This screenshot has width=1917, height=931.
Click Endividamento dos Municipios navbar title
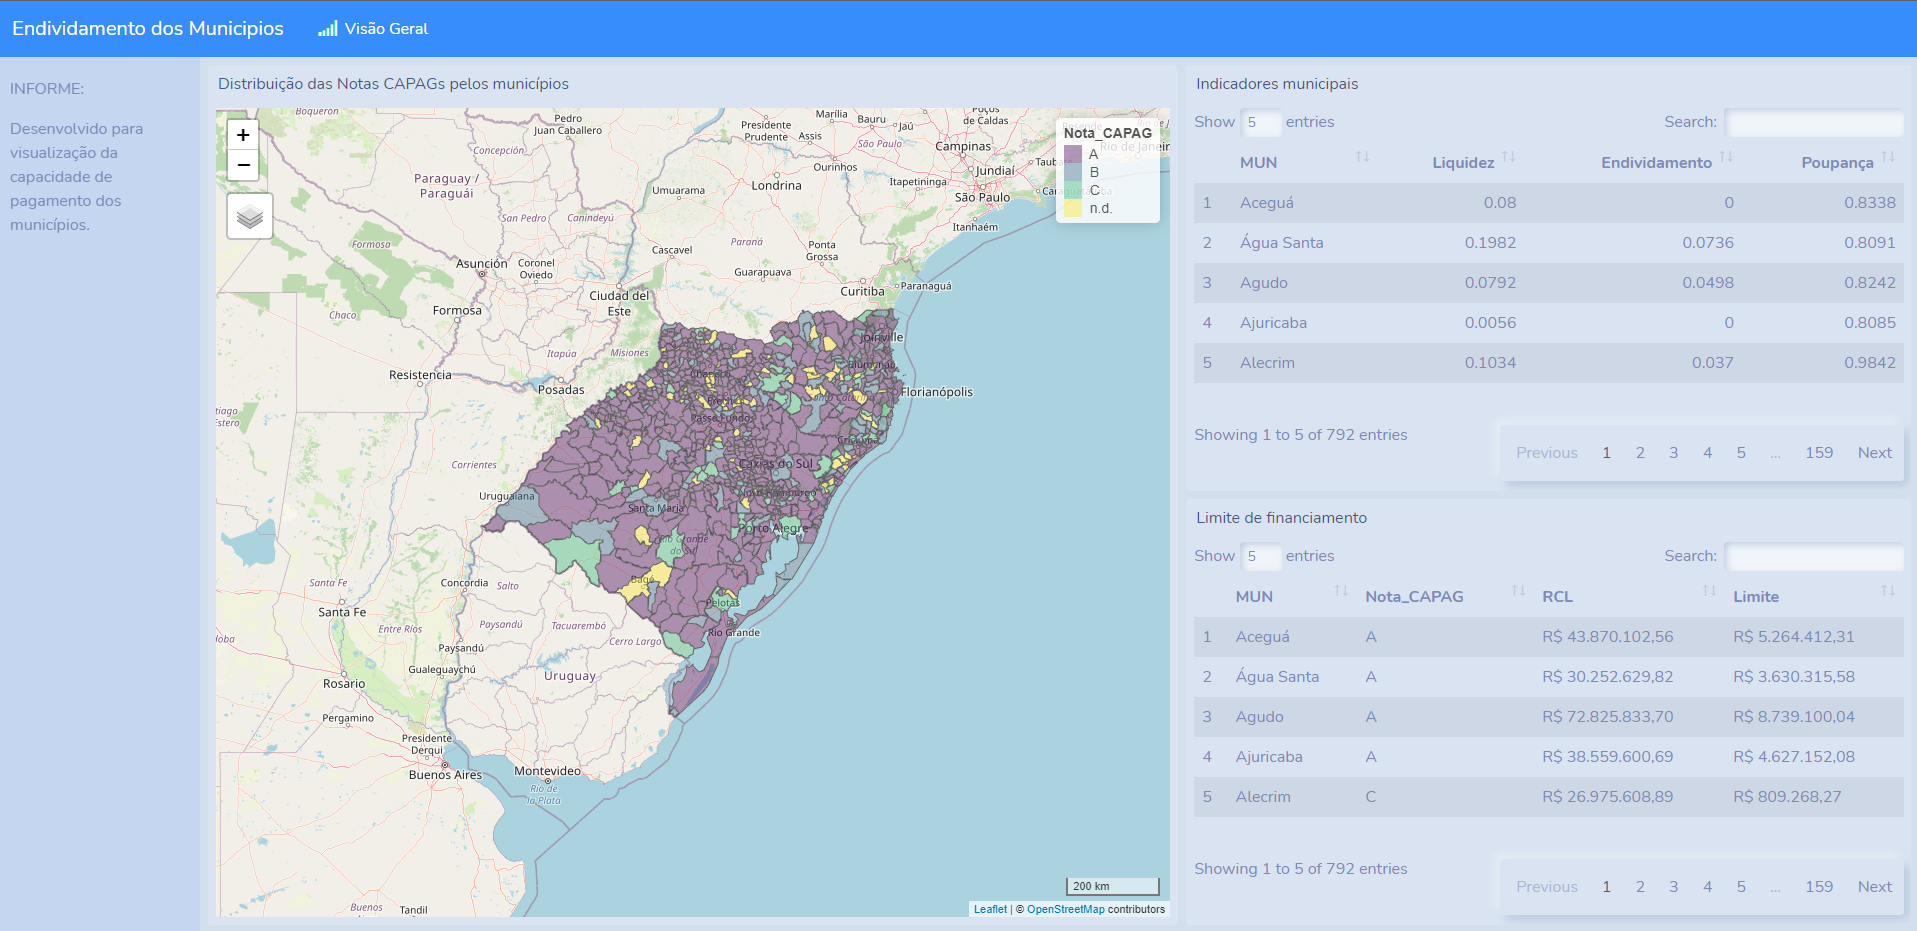tap(146, 28)
